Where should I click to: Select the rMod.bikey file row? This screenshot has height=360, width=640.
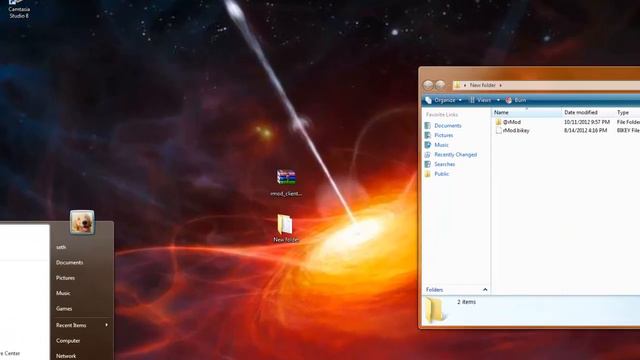tap(566, 131)
